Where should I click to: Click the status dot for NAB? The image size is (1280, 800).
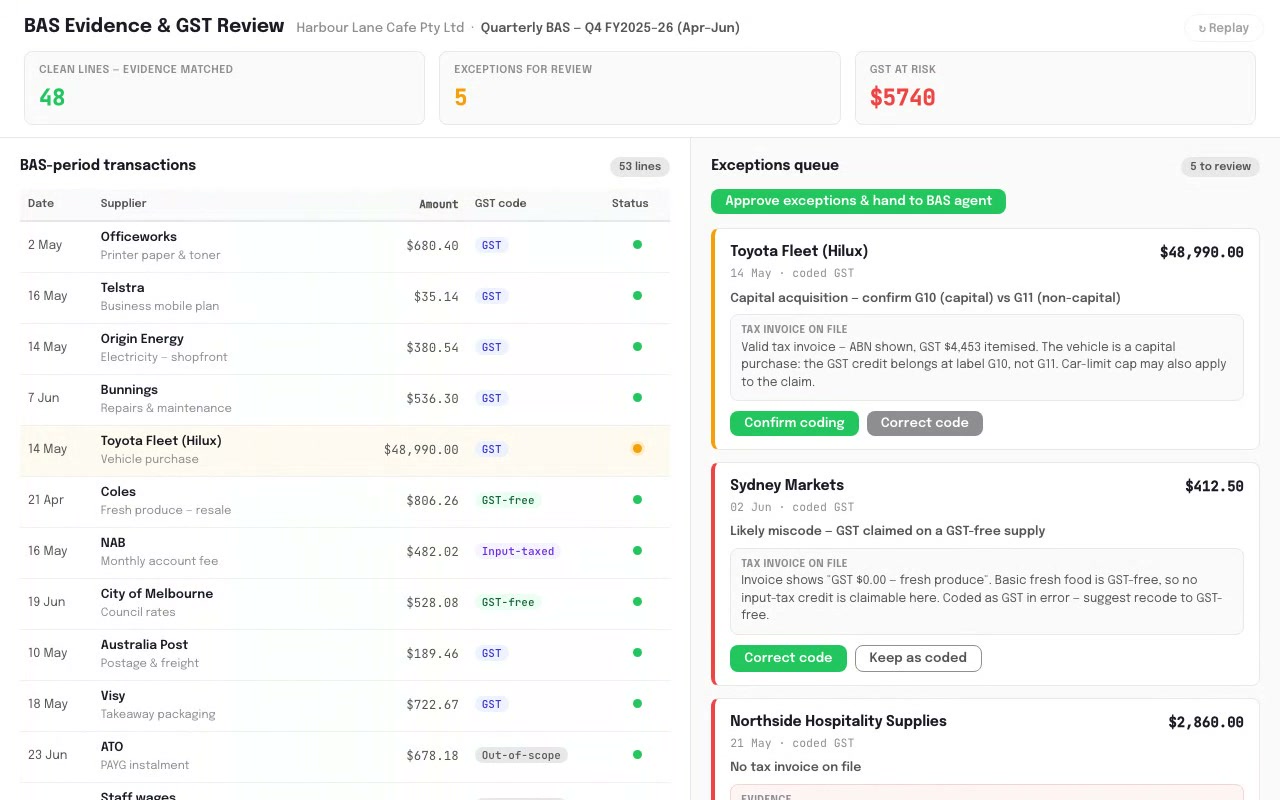click(637, 551)
